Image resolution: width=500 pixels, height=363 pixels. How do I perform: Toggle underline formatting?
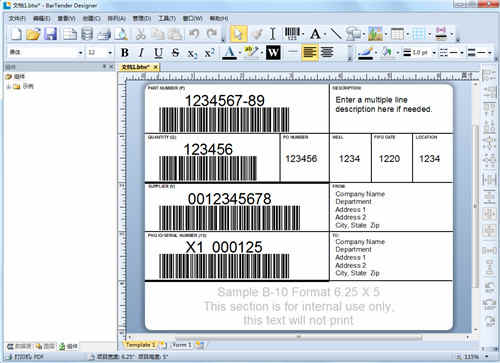coord(158,53)
